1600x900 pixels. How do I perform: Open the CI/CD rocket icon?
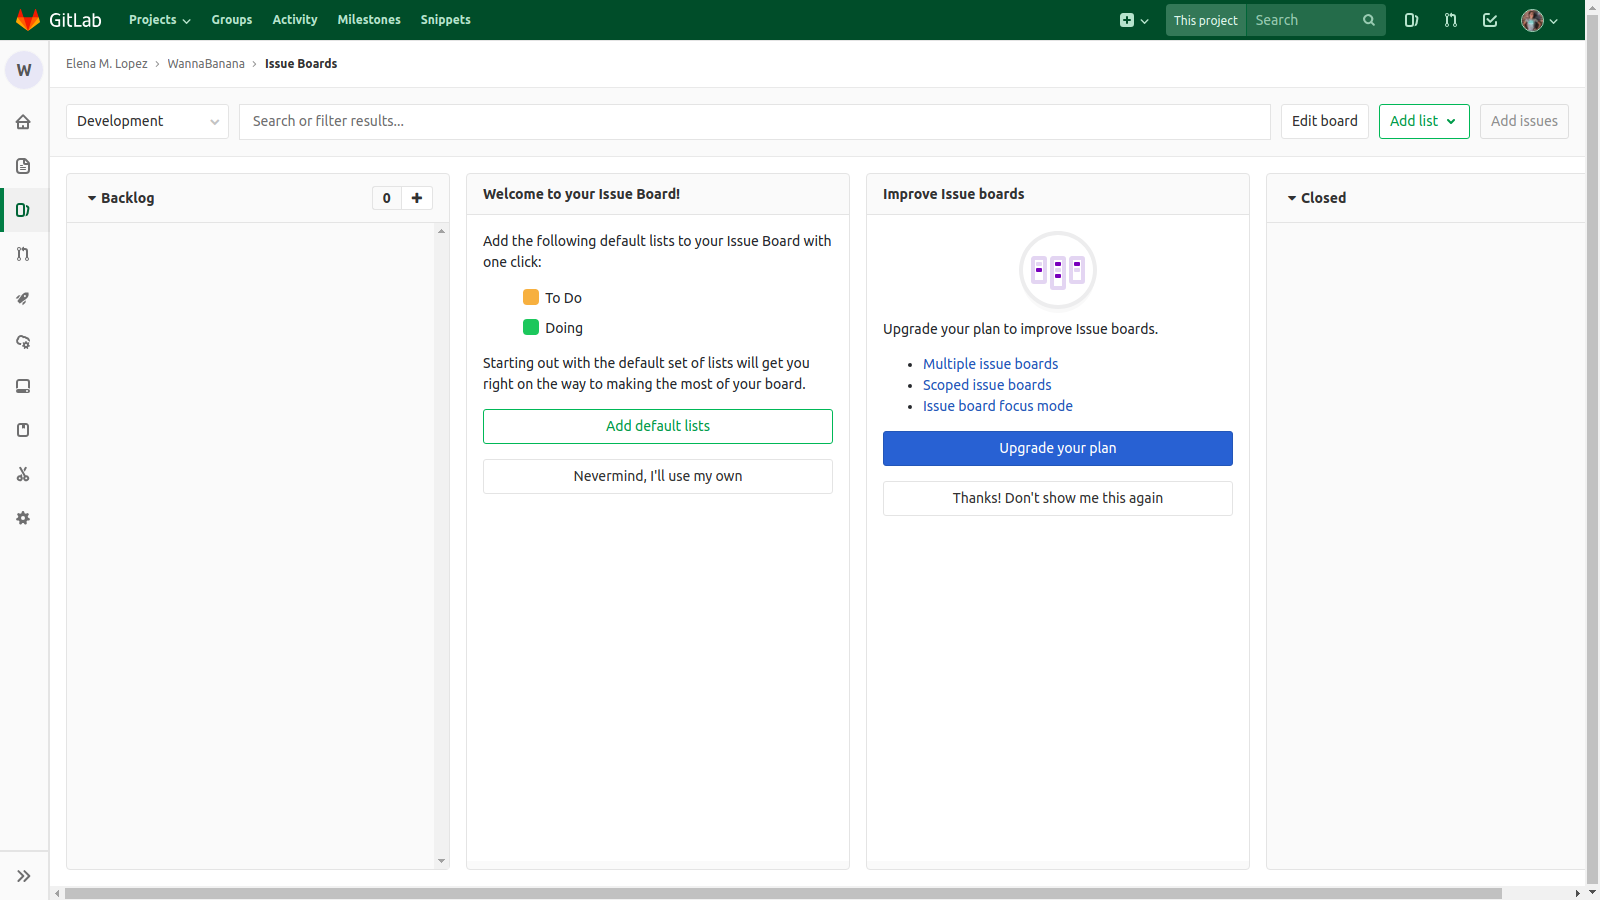pos(23,298)
